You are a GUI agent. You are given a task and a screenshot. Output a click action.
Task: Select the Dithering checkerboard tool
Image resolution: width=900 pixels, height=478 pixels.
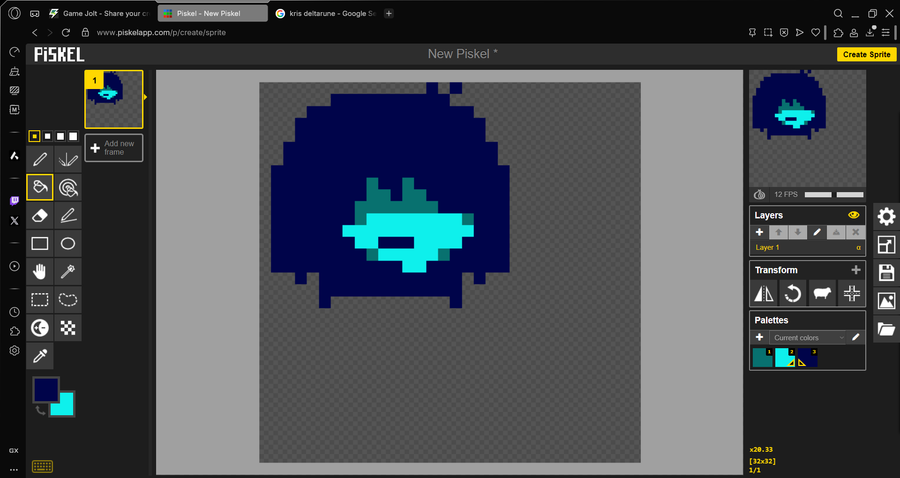pos(68,328)
